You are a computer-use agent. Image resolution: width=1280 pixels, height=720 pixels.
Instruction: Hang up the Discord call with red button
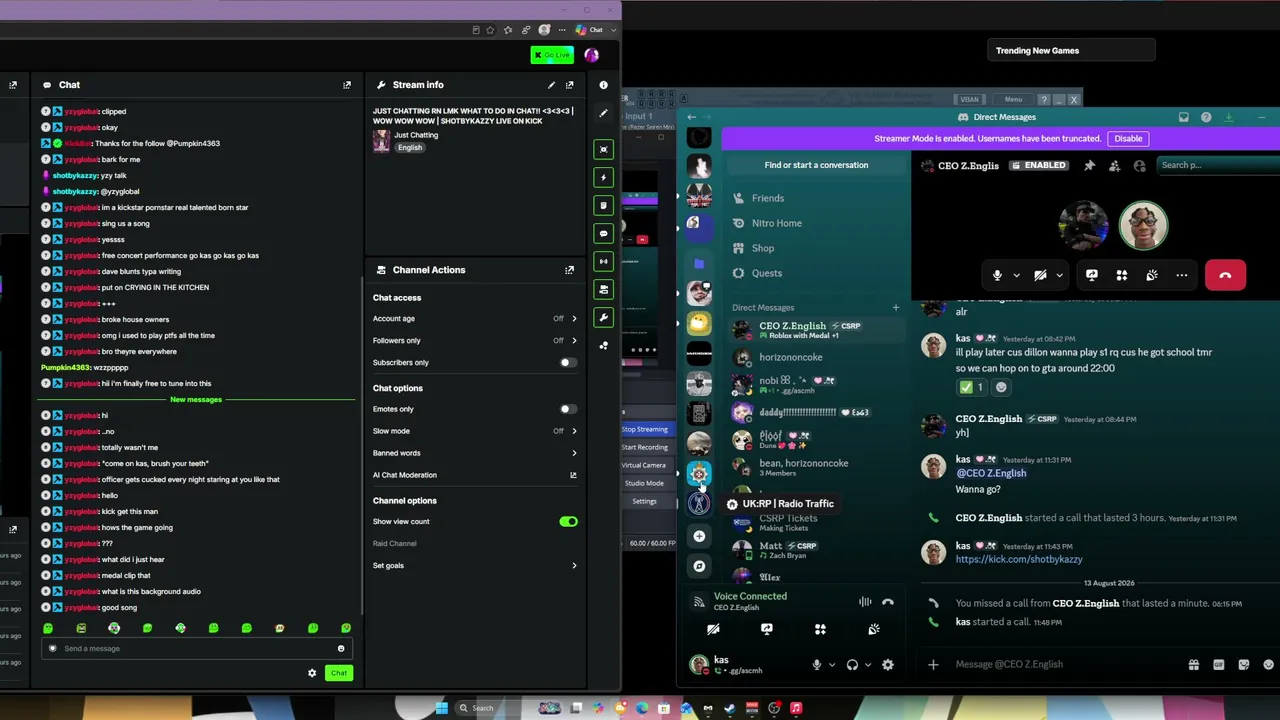point(1225,275)
